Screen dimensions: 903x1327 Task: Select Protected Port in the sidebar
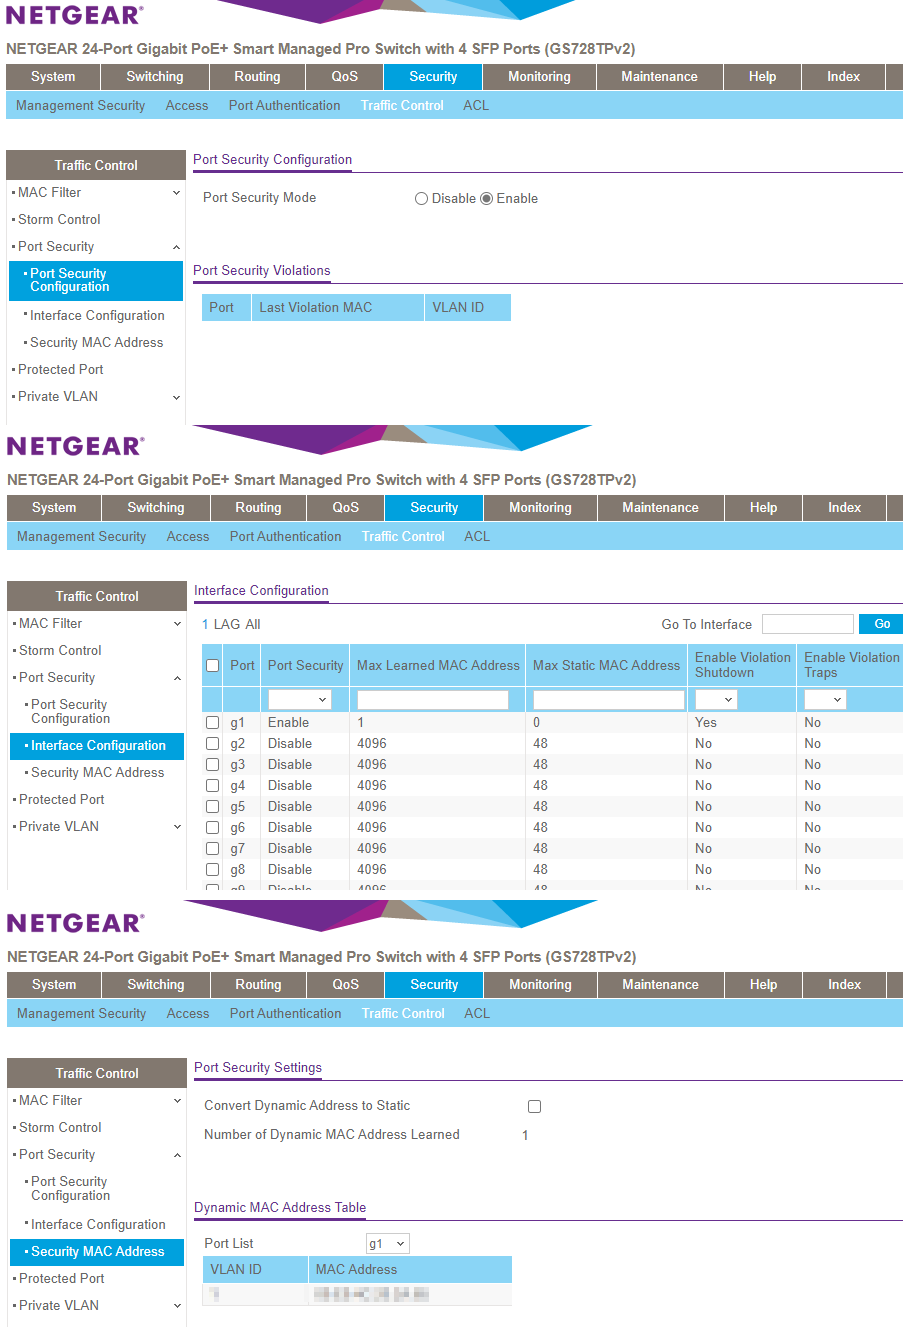coord(62,369)
